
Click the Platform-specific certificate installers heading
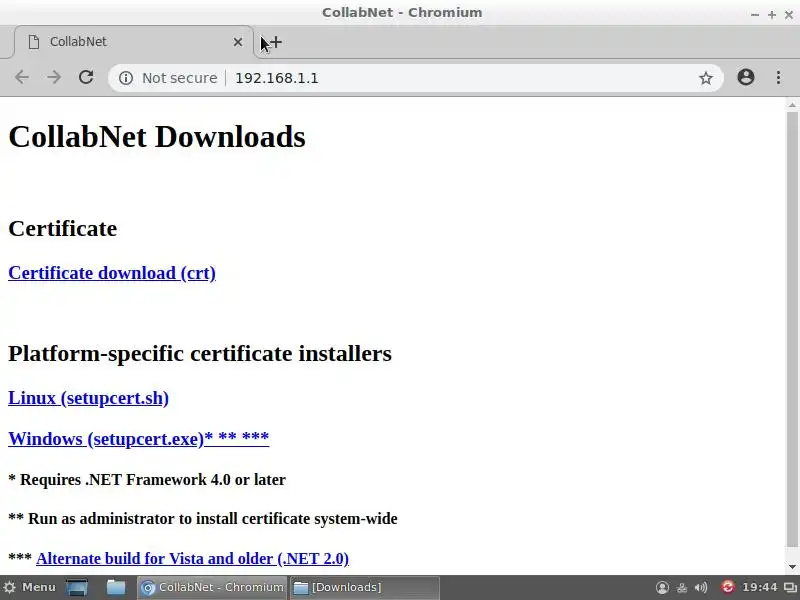(x=200, y=353)
